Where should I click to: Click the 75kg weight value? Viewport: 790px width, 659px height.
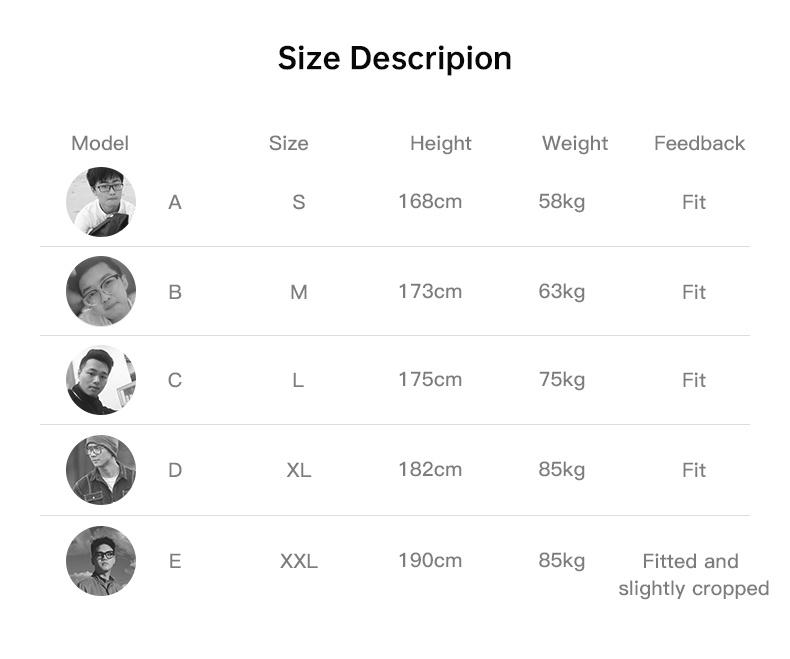[562, 380]
